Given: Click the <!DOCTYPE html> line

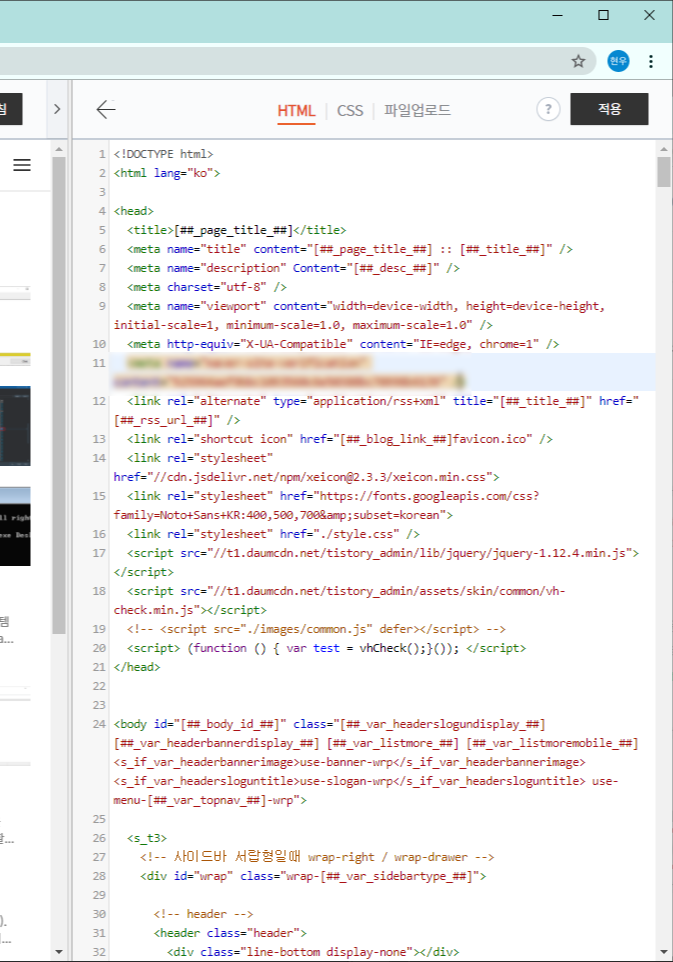Looking at the screenshot, I should 164,154.
